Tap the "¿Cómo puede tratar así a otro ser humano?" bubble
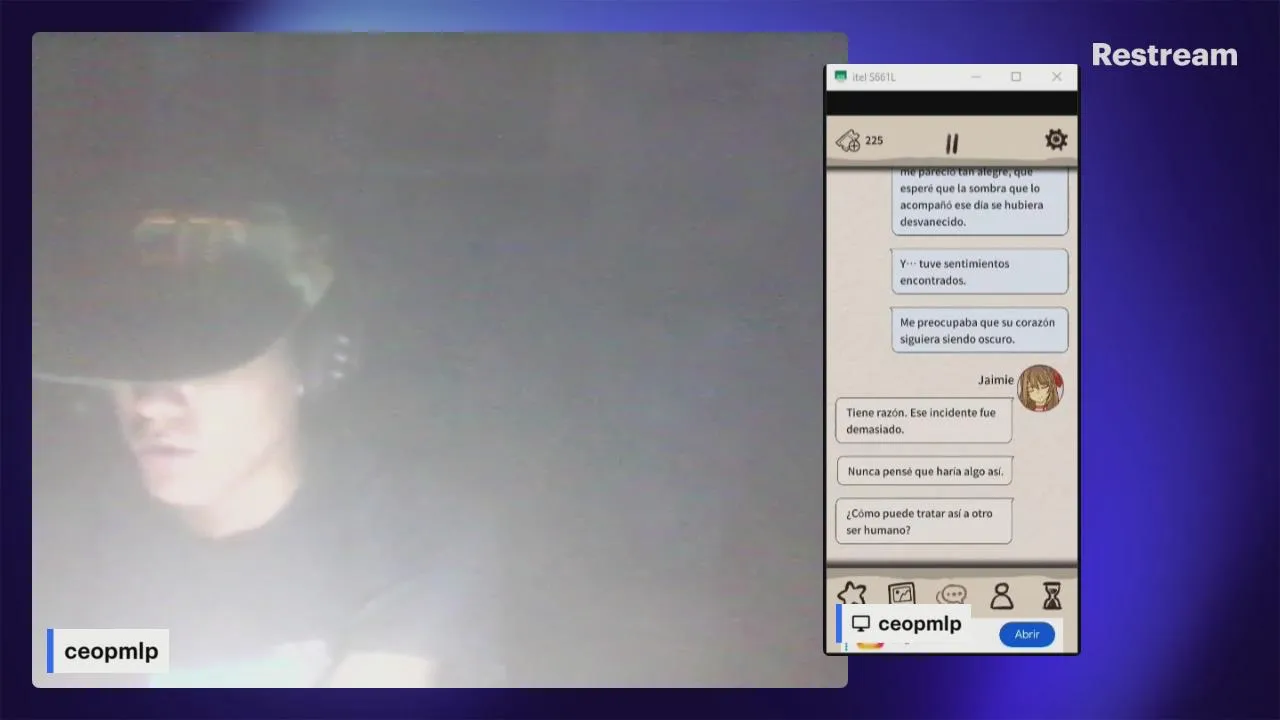Viewport: 1280px width, 720px height. (x=924, y=521)
